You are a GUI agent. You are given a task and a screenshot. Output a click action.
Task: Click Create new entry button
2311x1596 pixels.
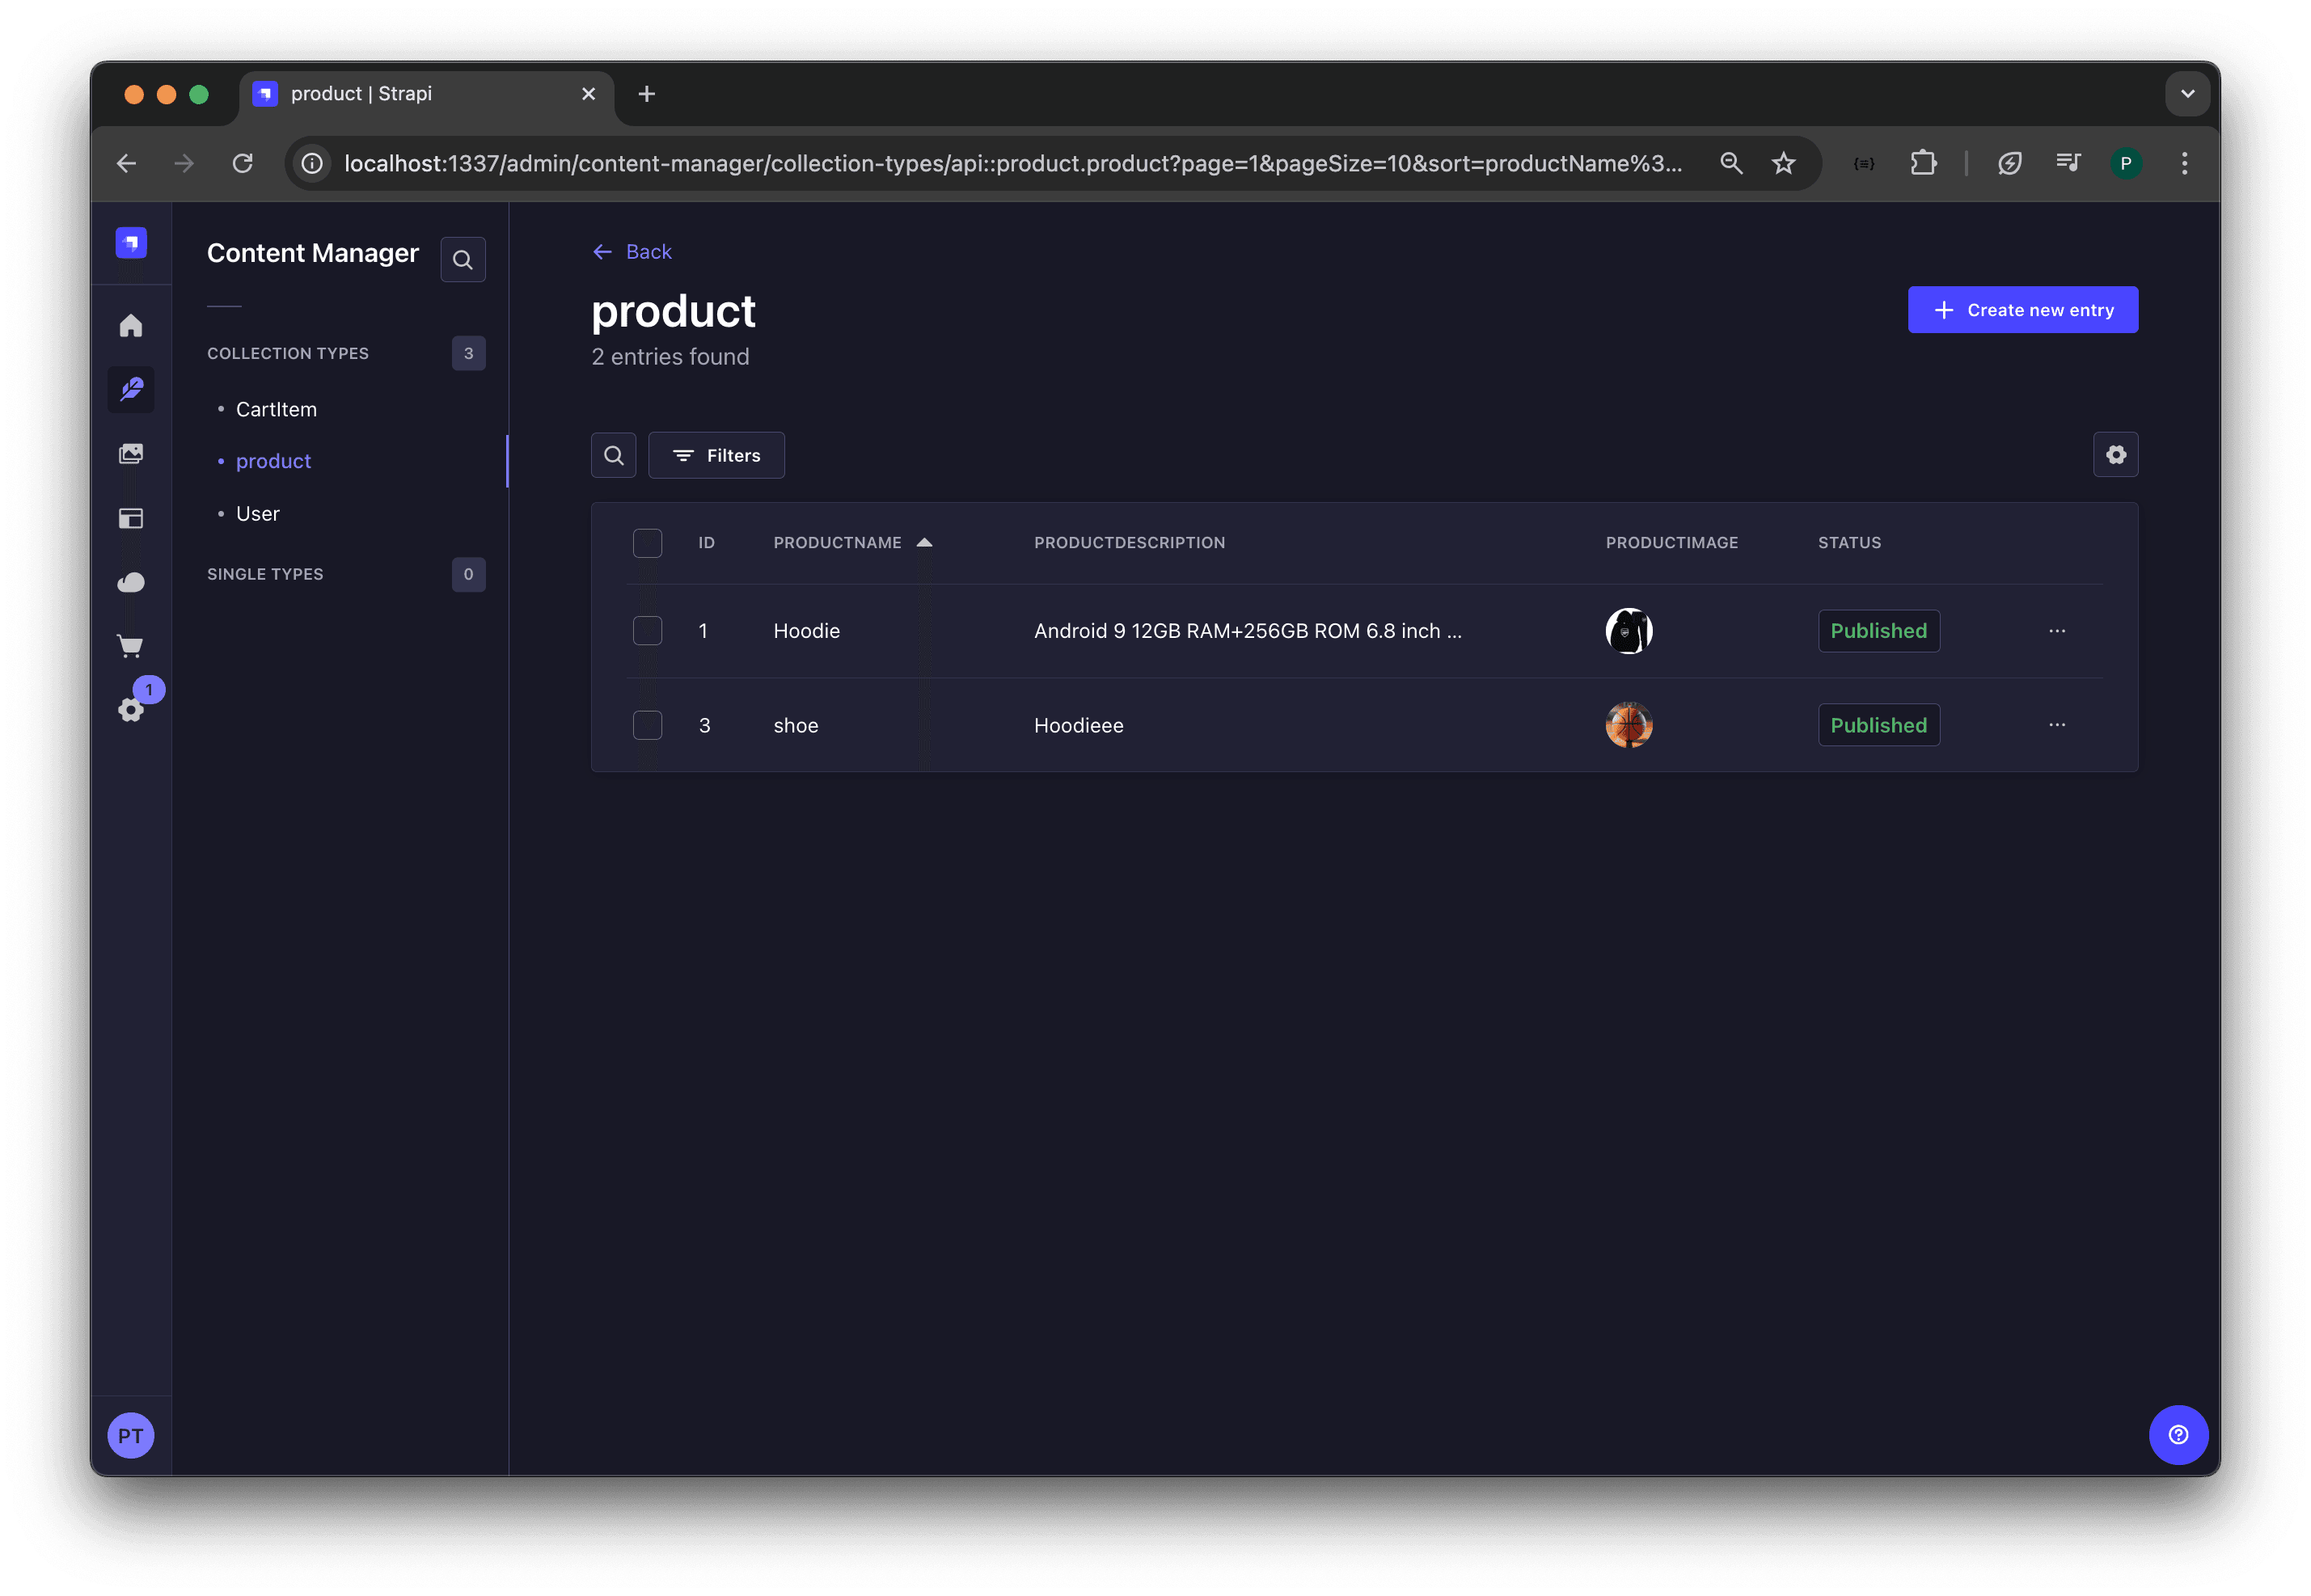tap(2023, 310)
